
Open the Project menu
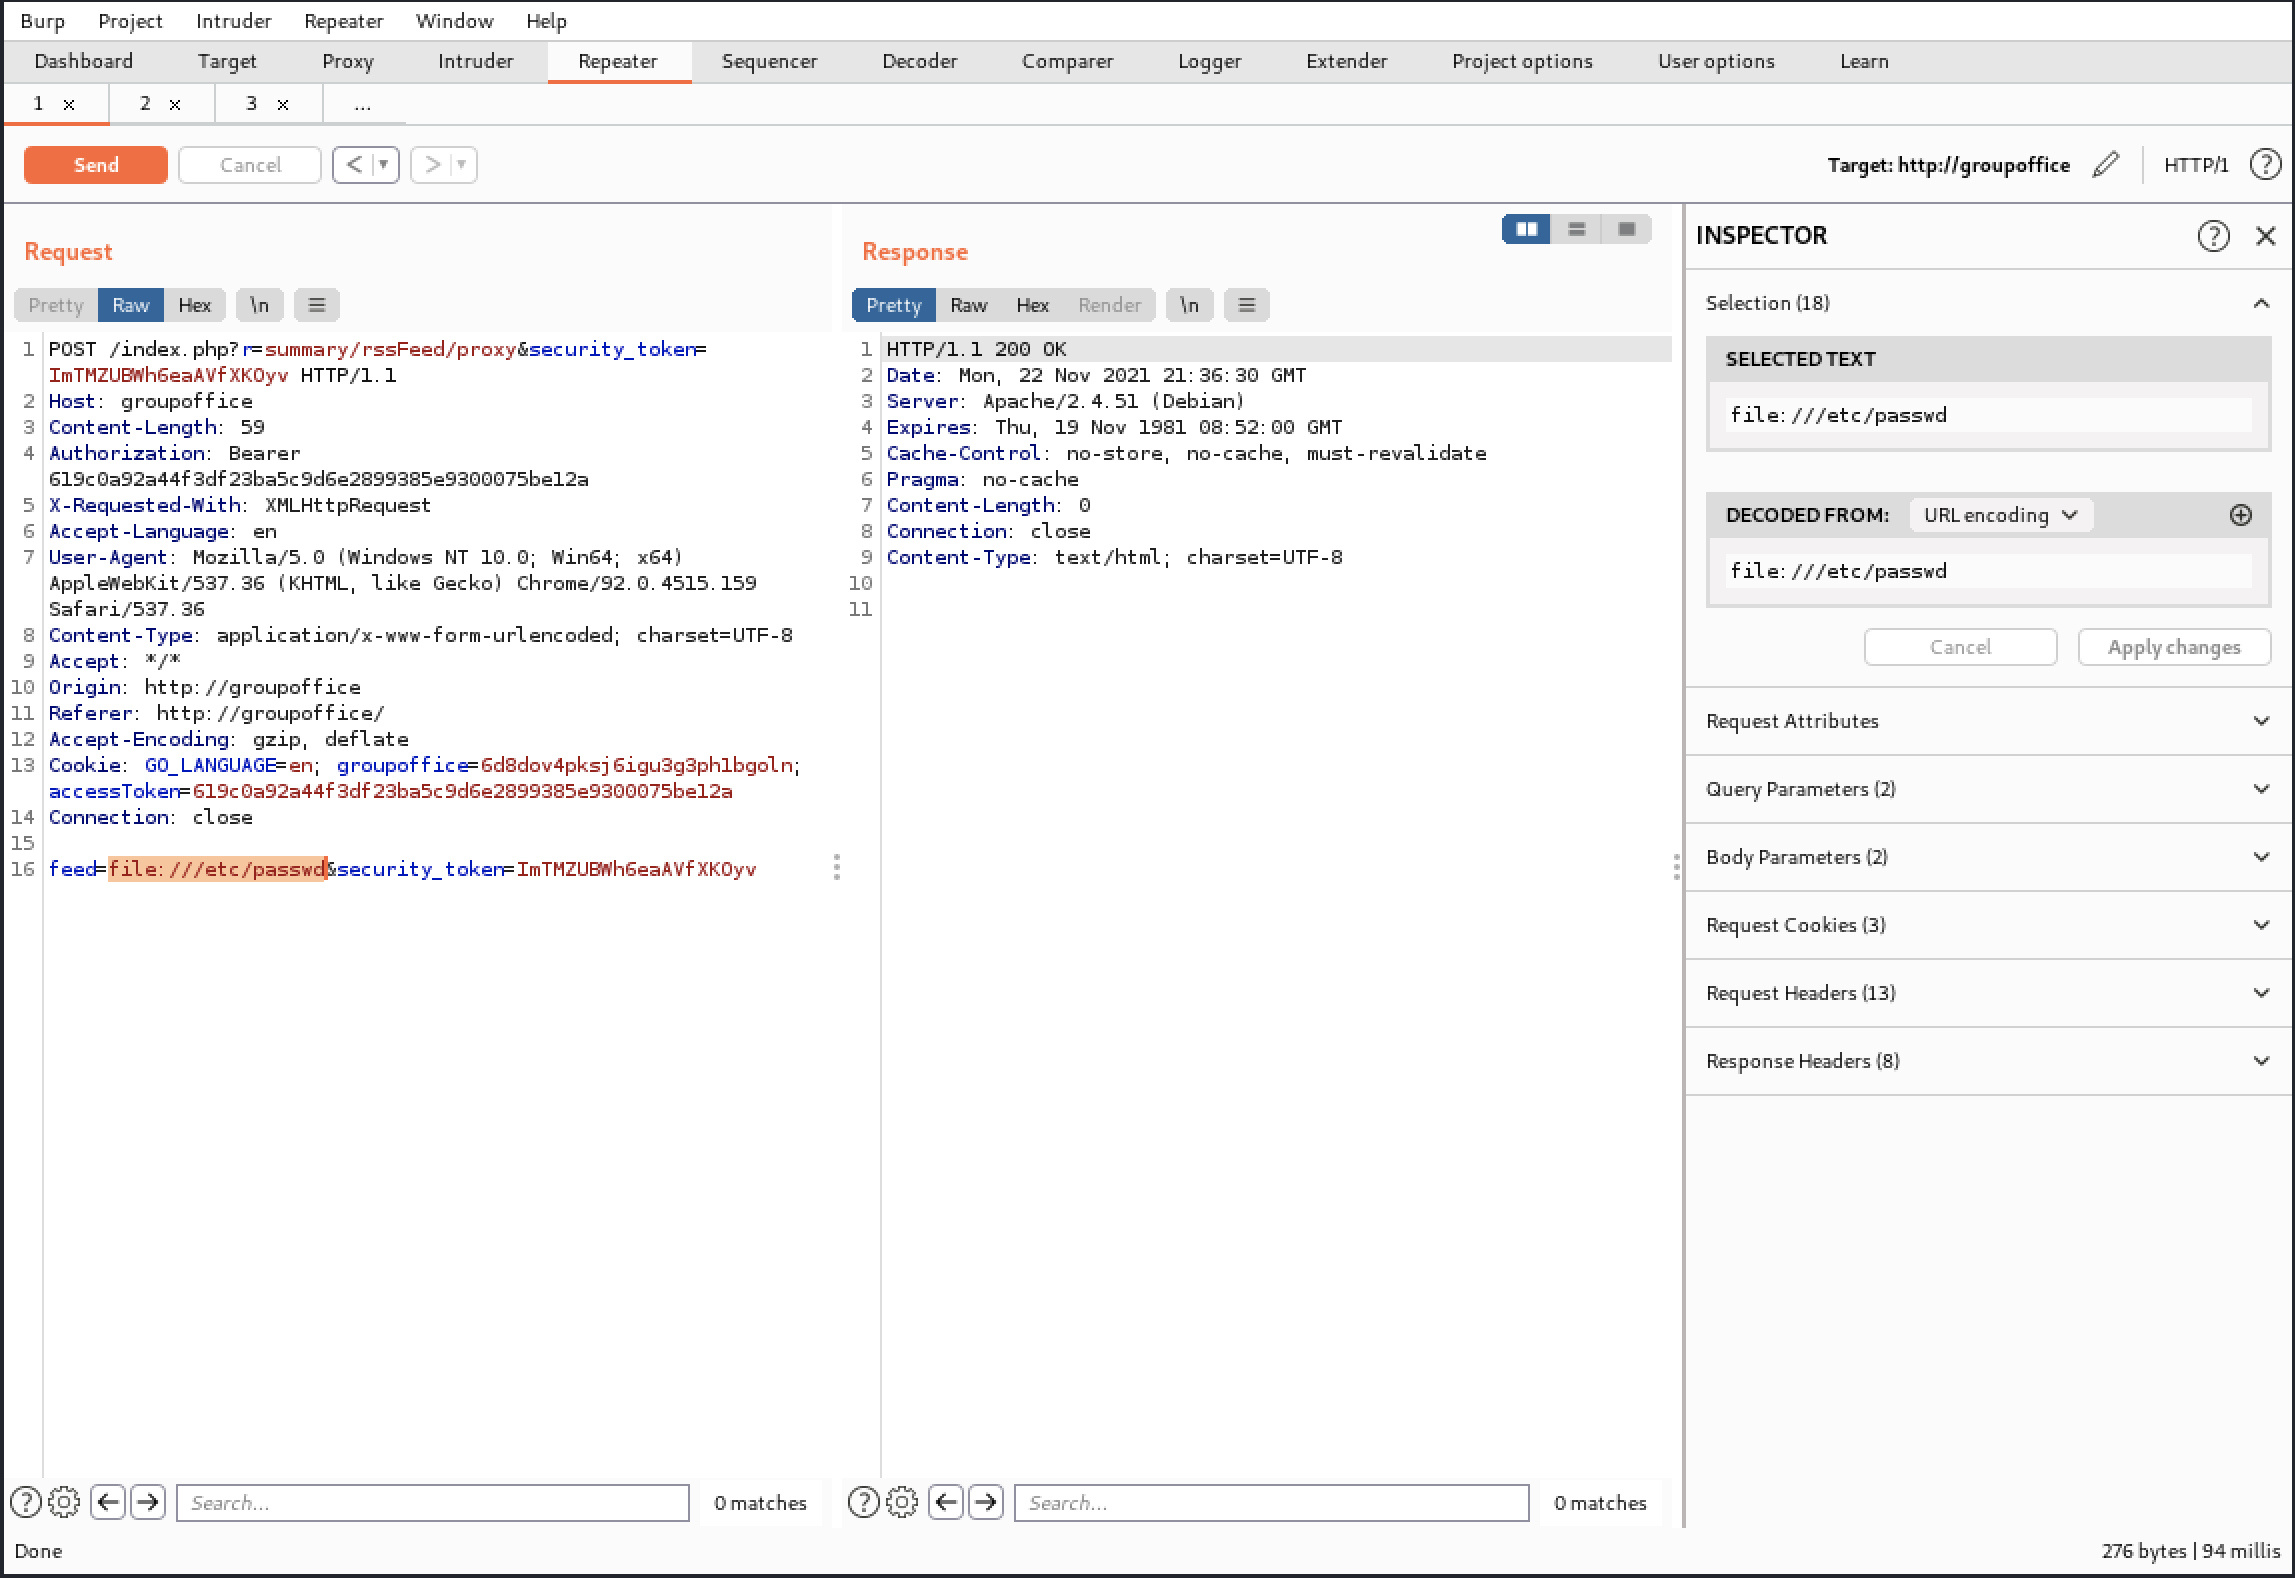[x=130, y=21]
